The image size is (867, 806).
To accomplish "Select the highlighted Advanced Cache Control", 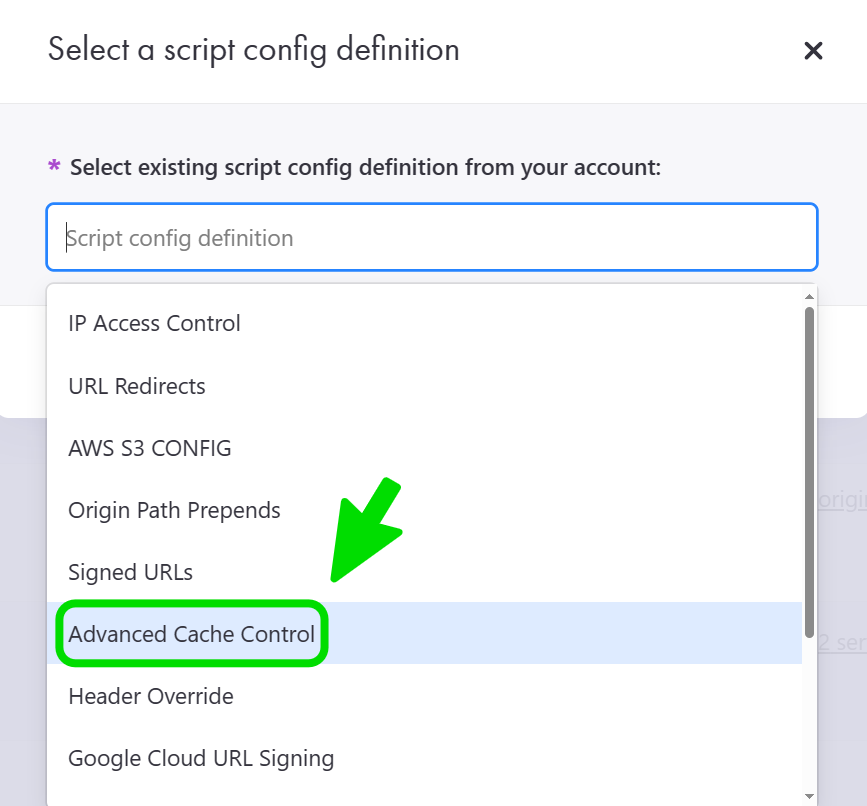I will [191, 634].
